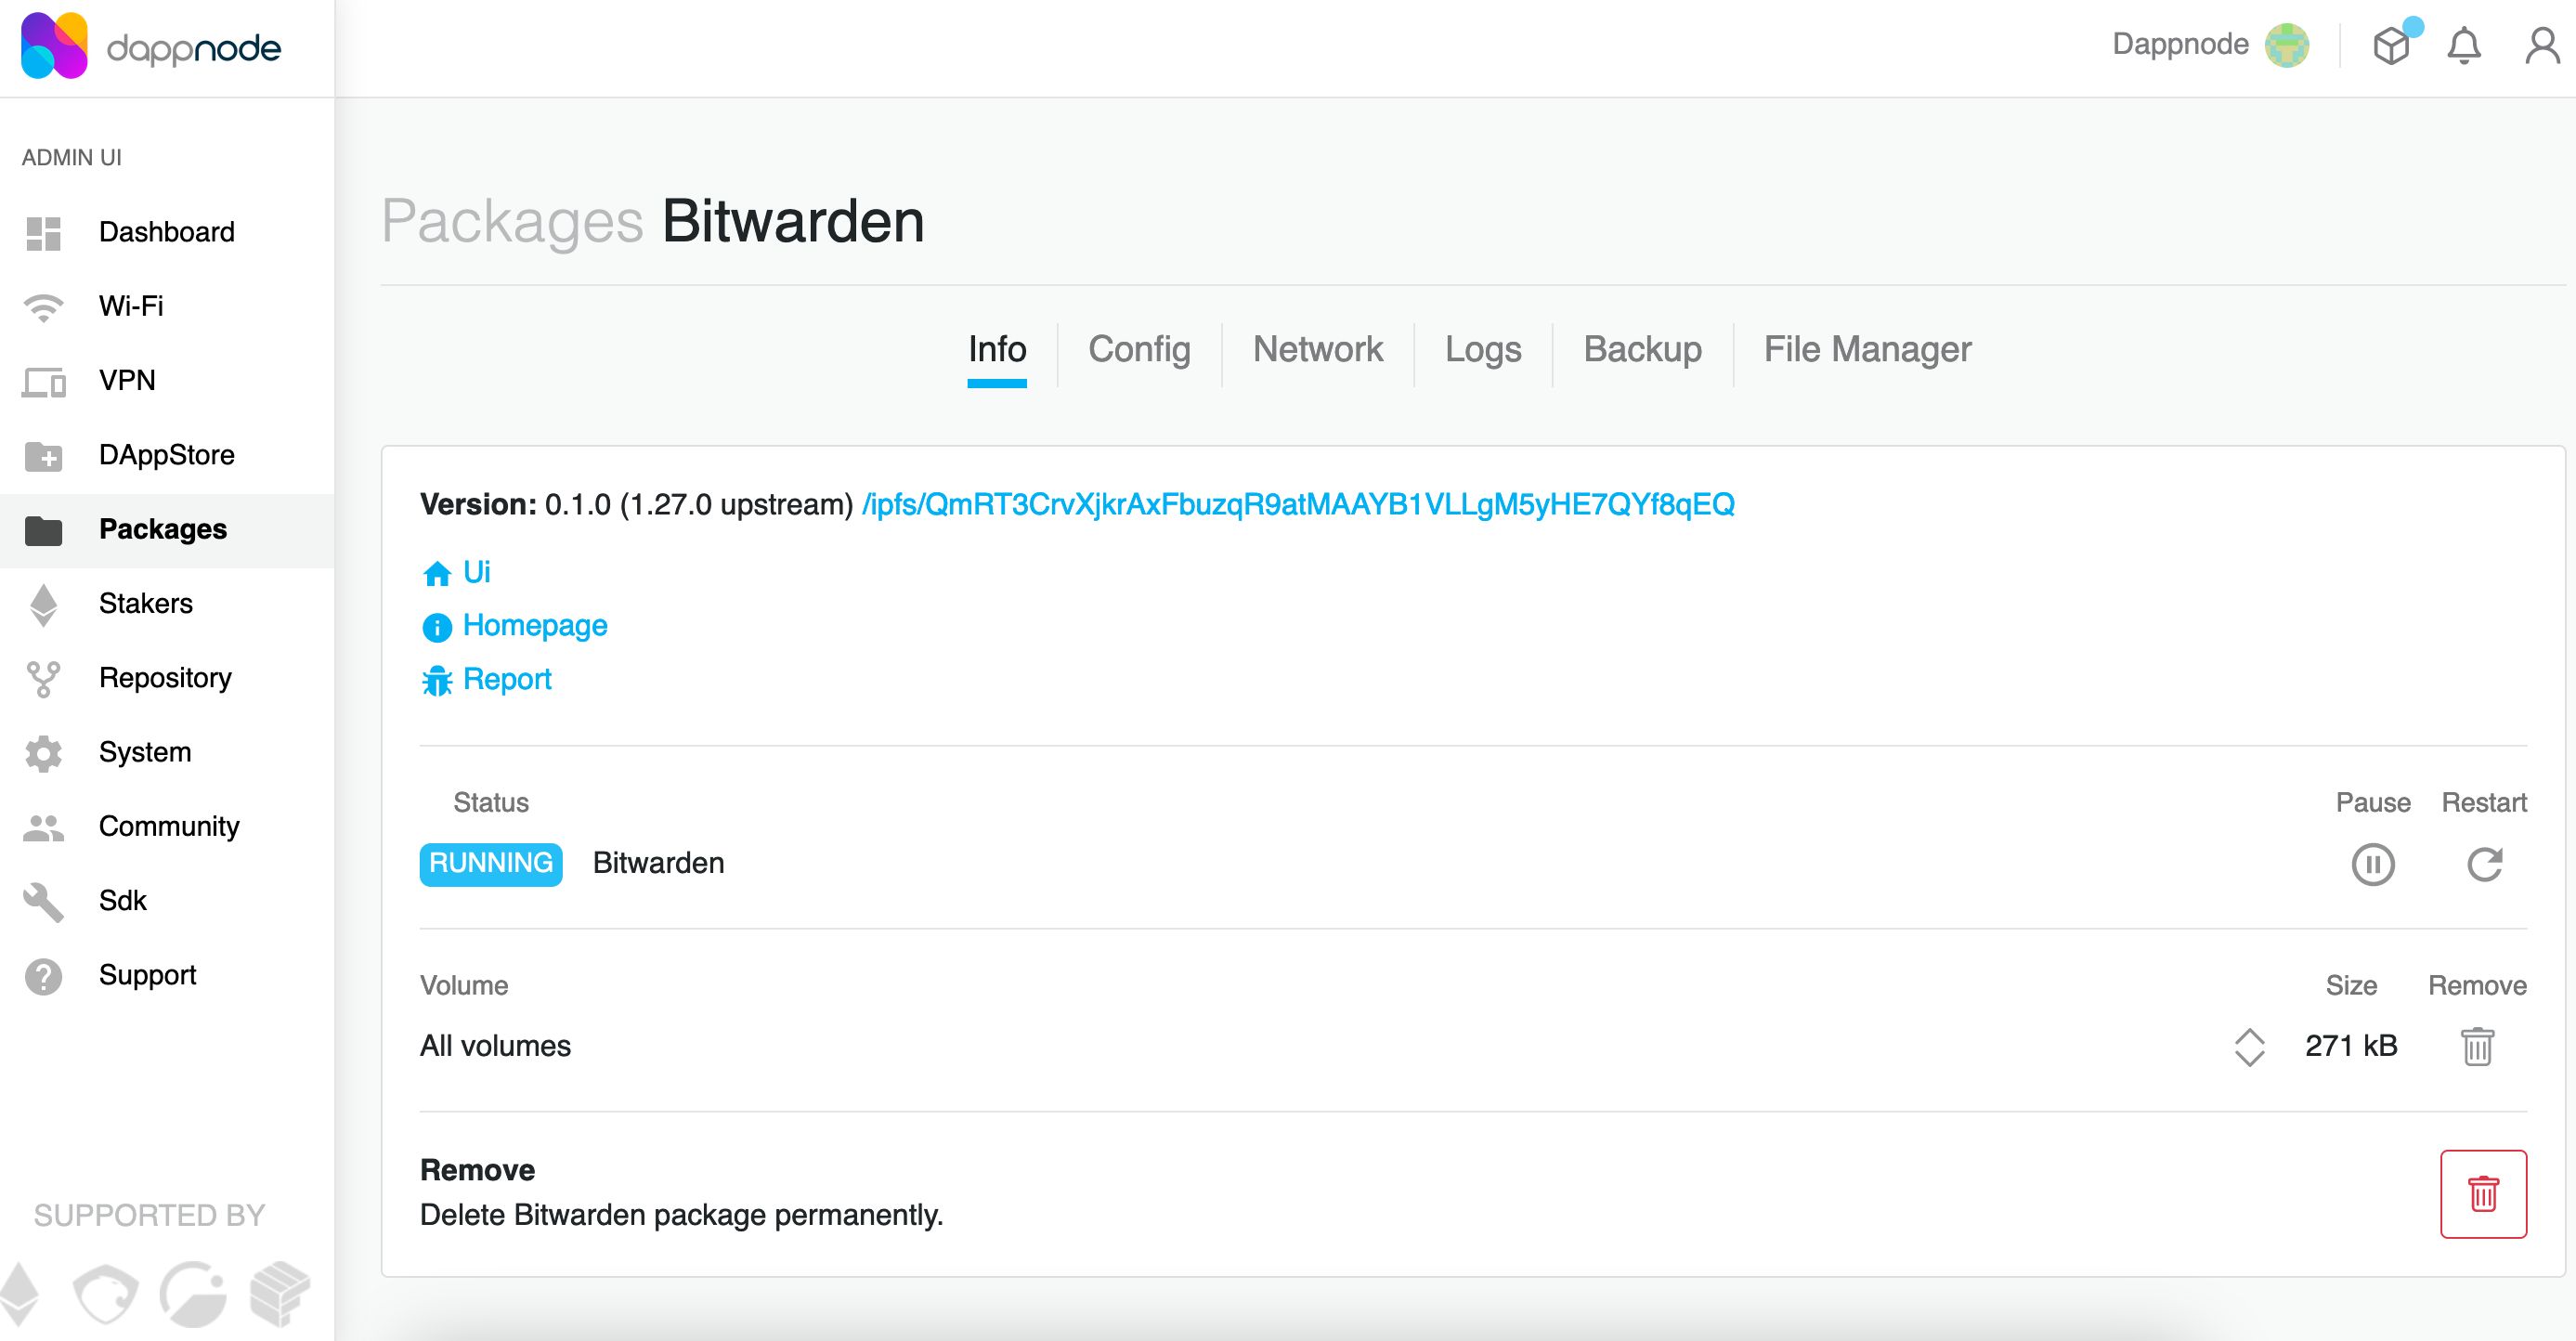Image resolution: width=2576 pixels, height=1341 pixels.
Task: Switch to the File Manager tab
Action: [1867, 350]
